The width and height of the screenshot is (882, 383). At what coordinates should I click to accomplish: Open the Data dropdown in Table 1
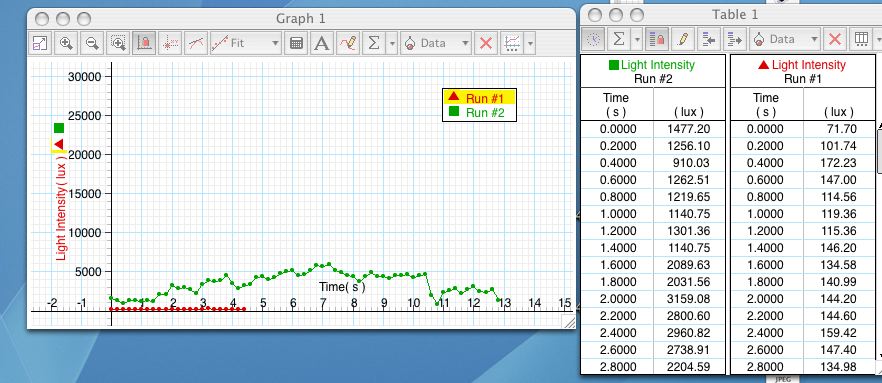pos(784,39)
